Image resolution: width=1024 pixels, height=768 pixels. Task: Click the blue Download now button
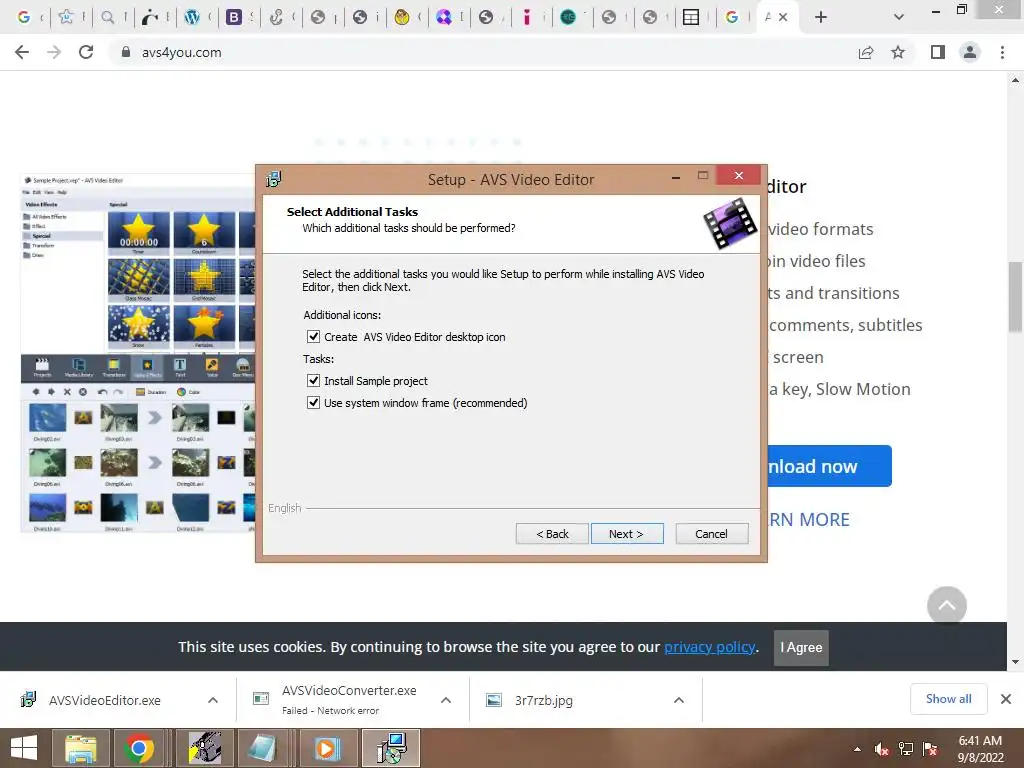click(829, 466)
